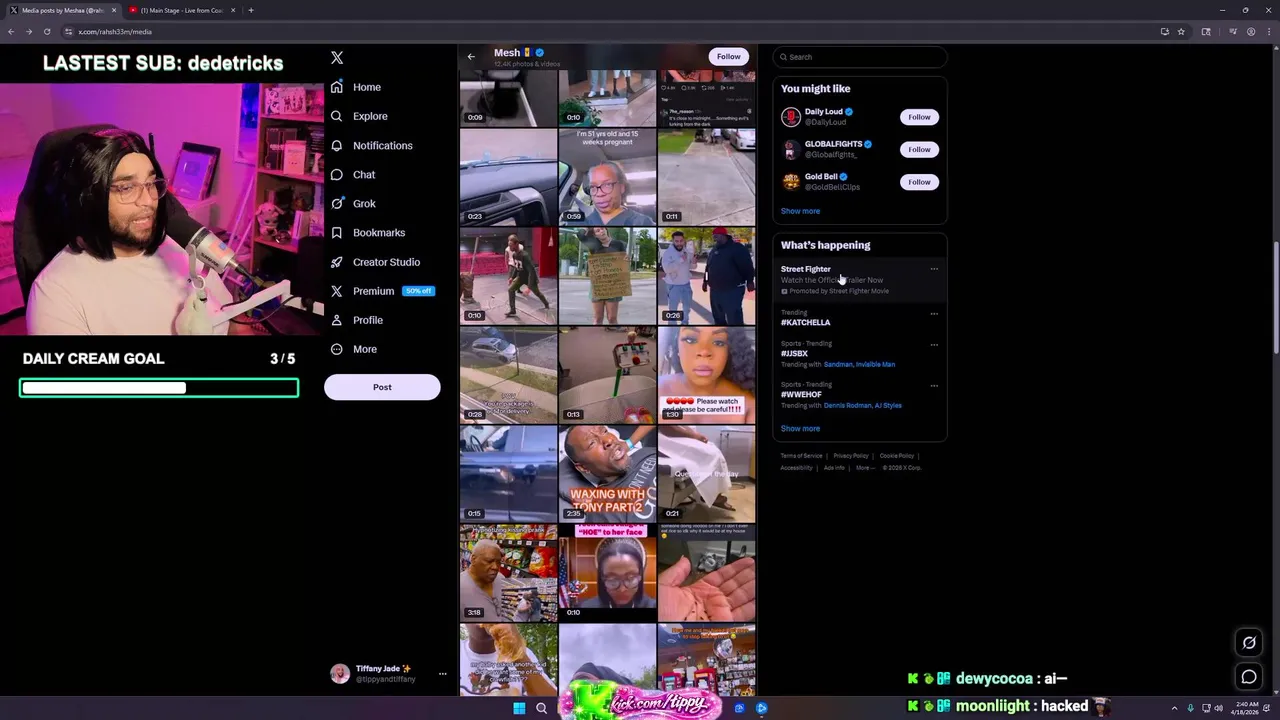1280x720 pixels.
Task: Open Explore in the X sidebar
Action: point(359,116)
